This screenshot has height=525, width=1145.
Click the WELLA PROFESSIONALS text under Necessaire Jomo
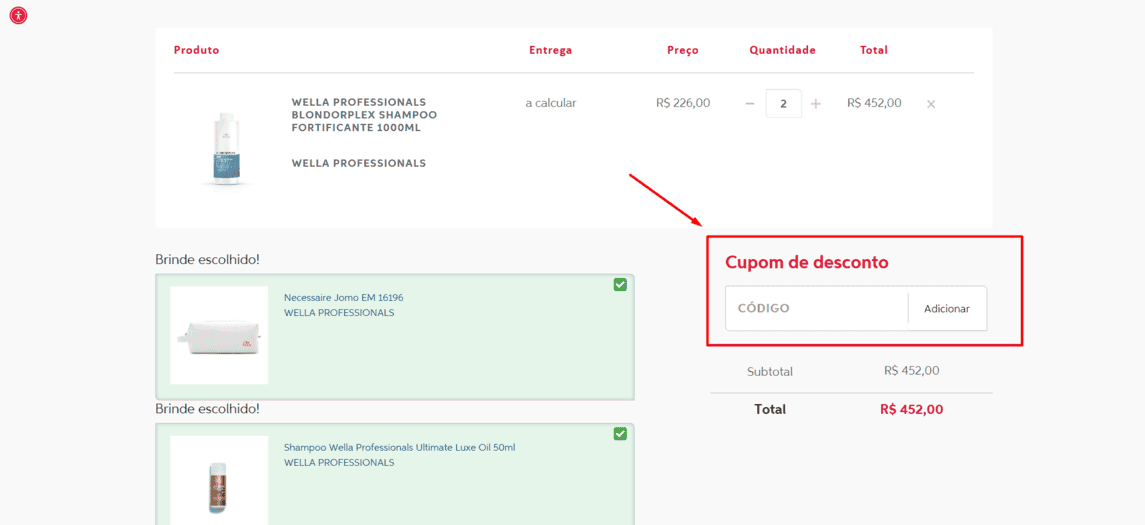point(339,313)
